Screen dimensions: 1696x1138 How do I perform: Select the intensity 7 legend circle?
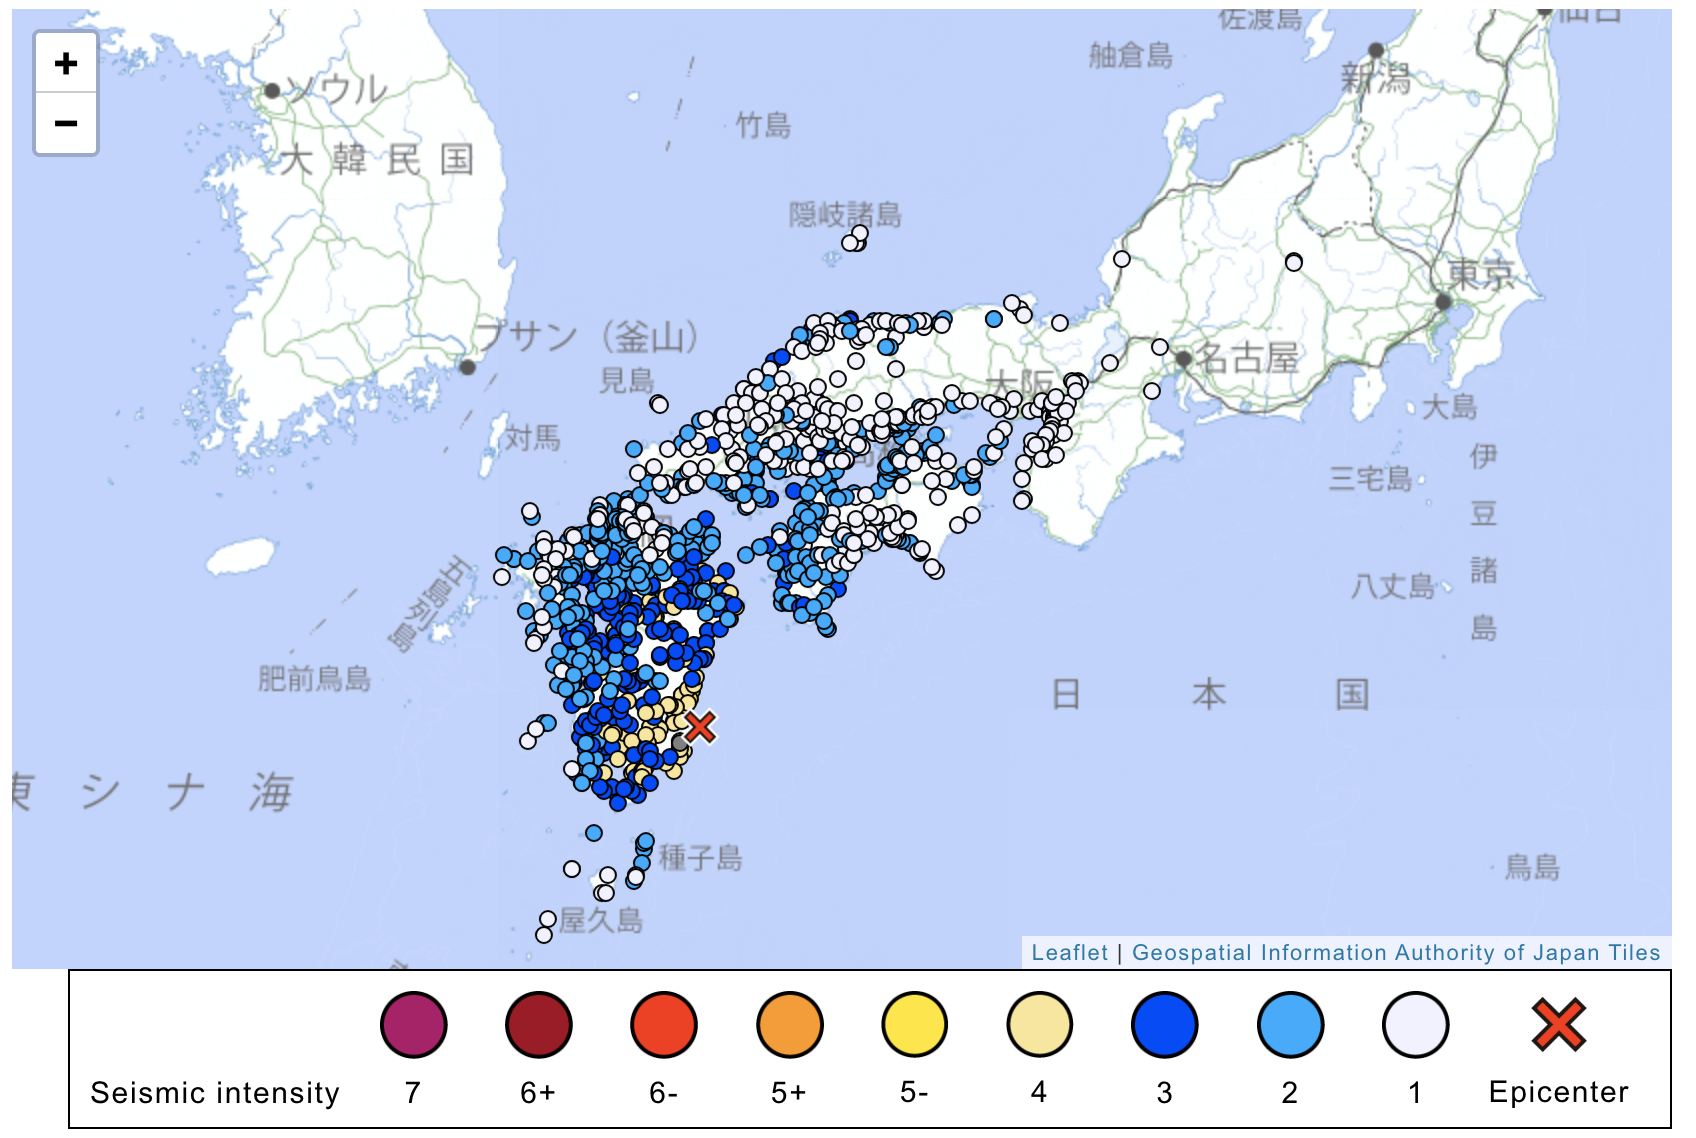pyautogui.click(x=414, y=1023)
